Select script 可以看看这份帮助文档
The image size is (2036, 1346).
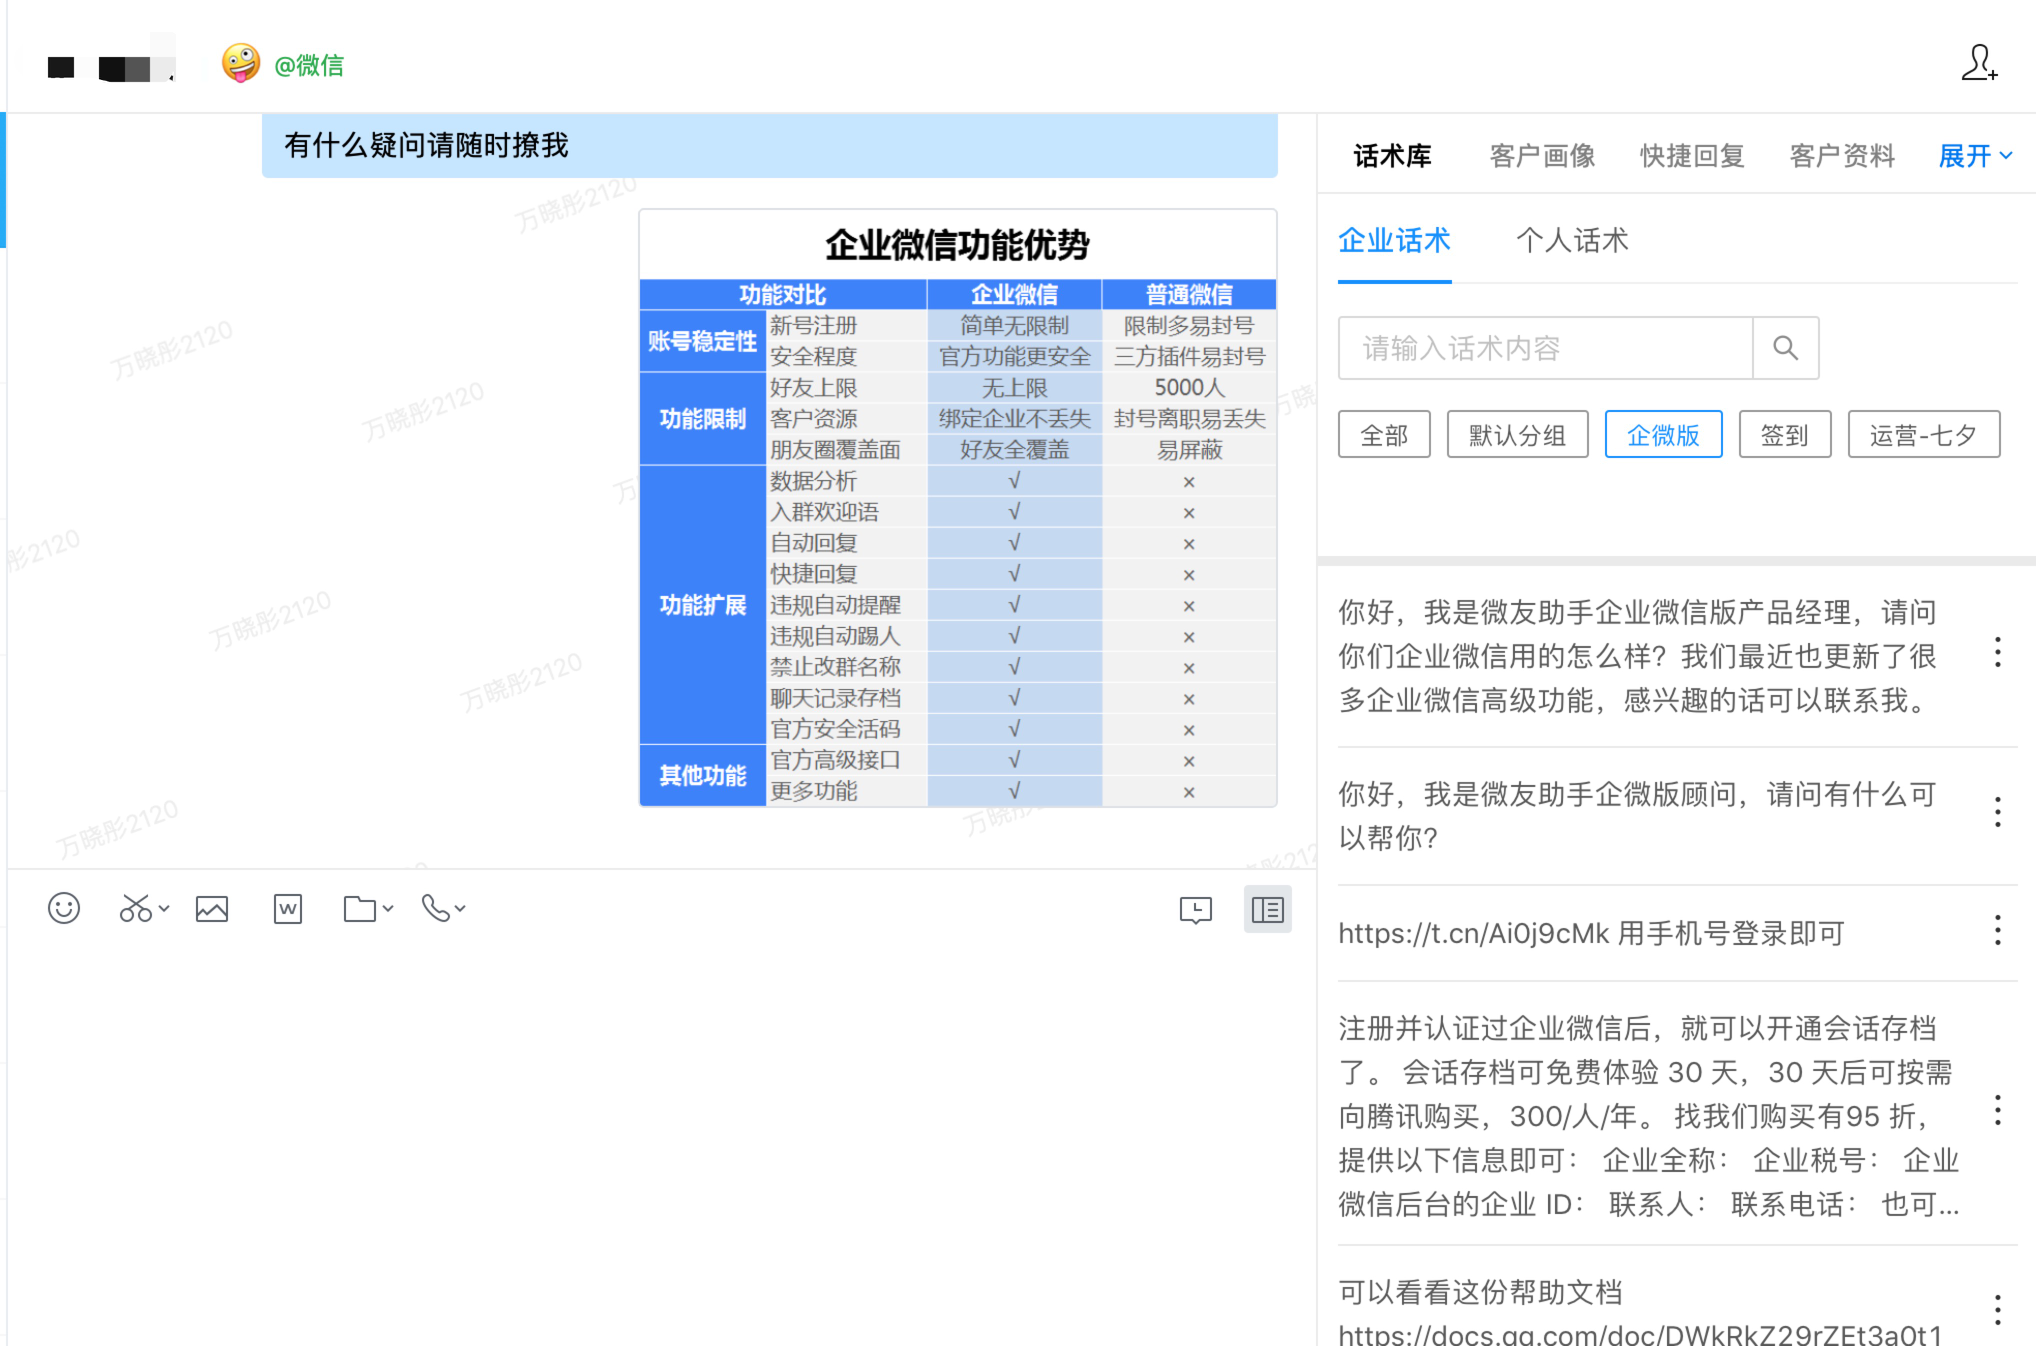(x=1640, y=1312)
